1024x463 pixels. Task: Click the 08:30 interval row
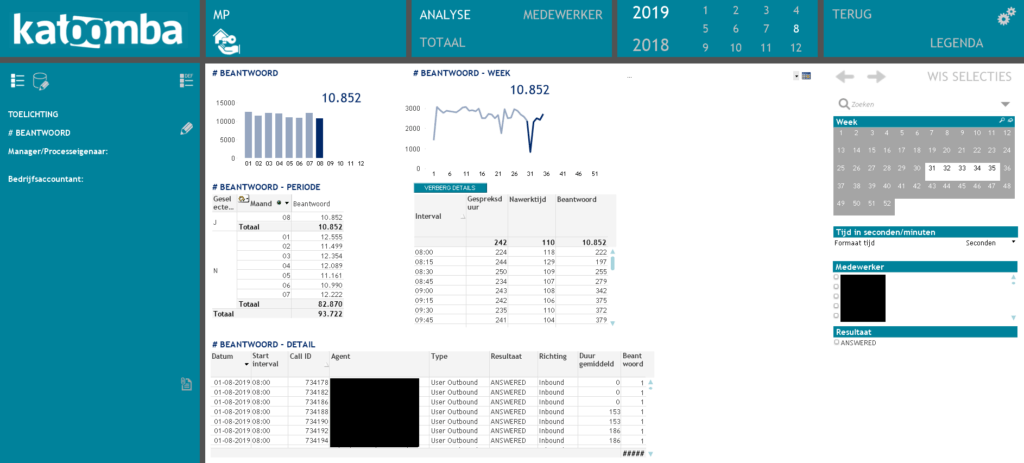pos(511,271)
